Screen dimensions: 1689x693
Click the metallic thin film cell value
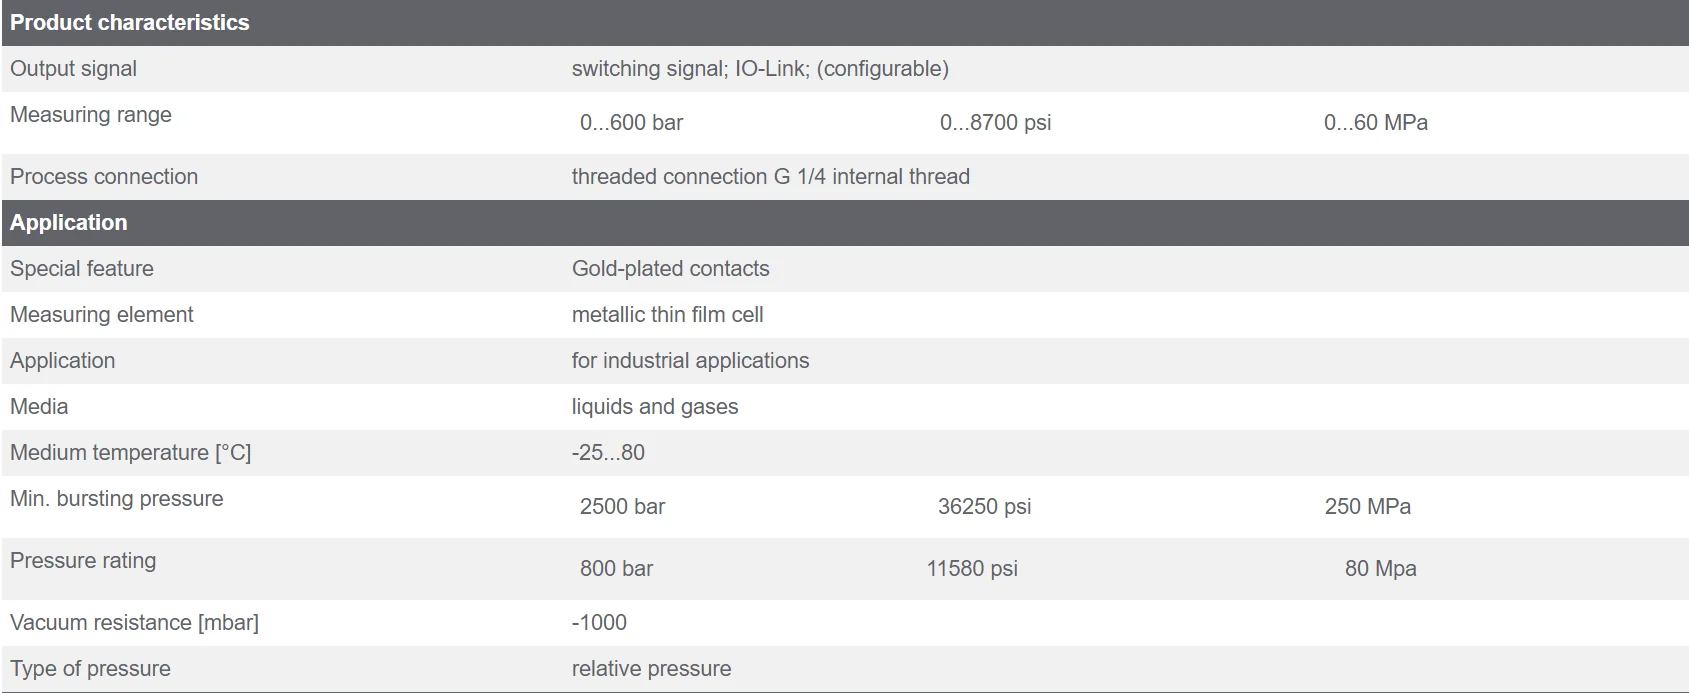pyautogui.click(x=667, y=315)
